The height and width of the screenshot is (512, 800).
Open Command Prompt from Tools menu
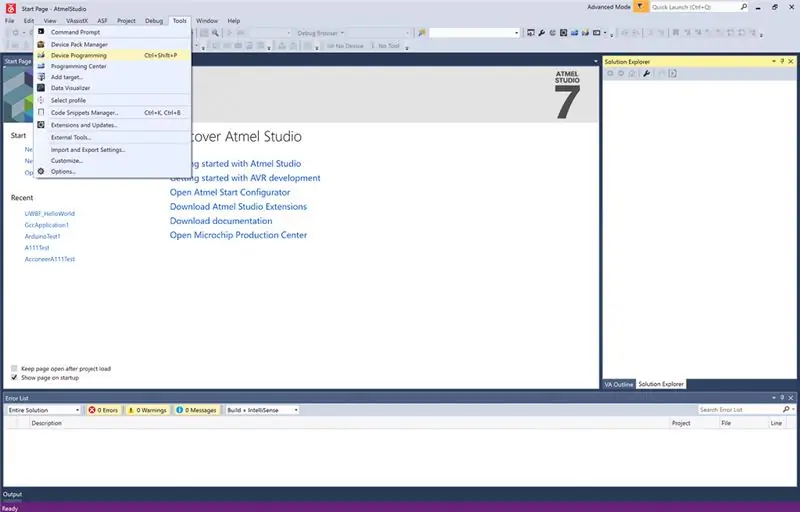click(112, 32)
